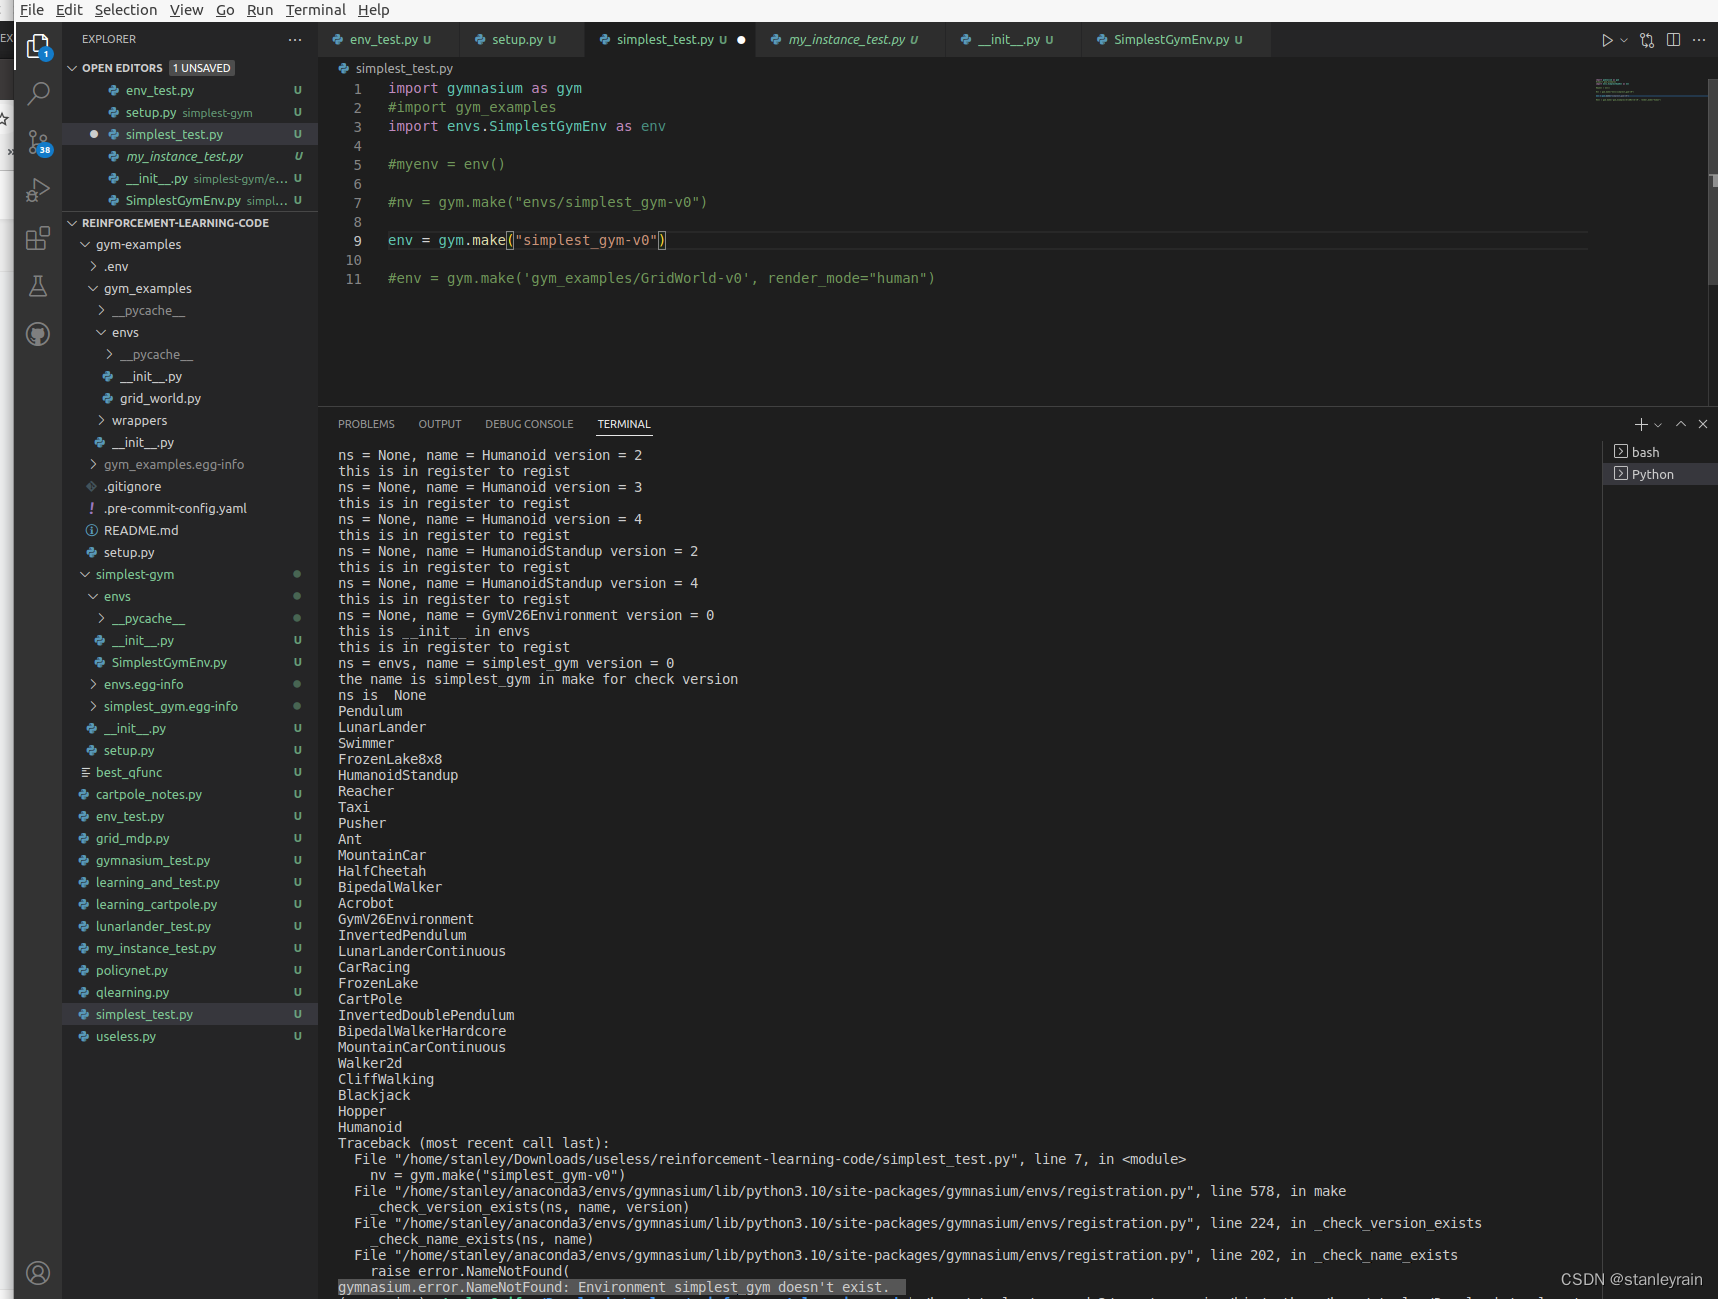Open the Accounts icon in activity bar
The height and width of the screenshot is (1299, 1718).
pyautogui.click(x=38, y=1272)
